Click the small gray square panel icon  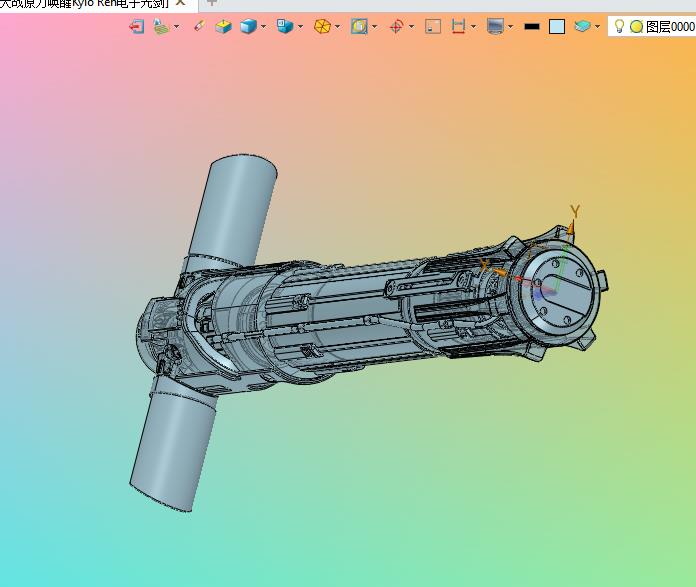pyautogui.click(x=433, y=27)
